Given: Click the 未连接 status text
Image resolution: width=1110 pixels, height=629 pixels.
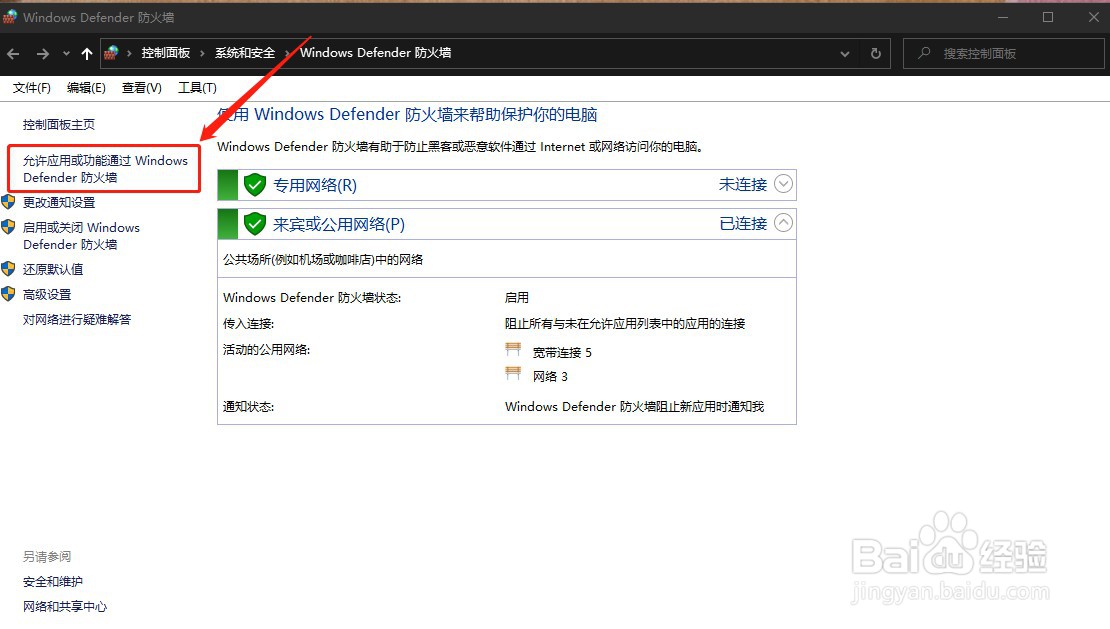Looking at the screenshot, I should point(743,185).
